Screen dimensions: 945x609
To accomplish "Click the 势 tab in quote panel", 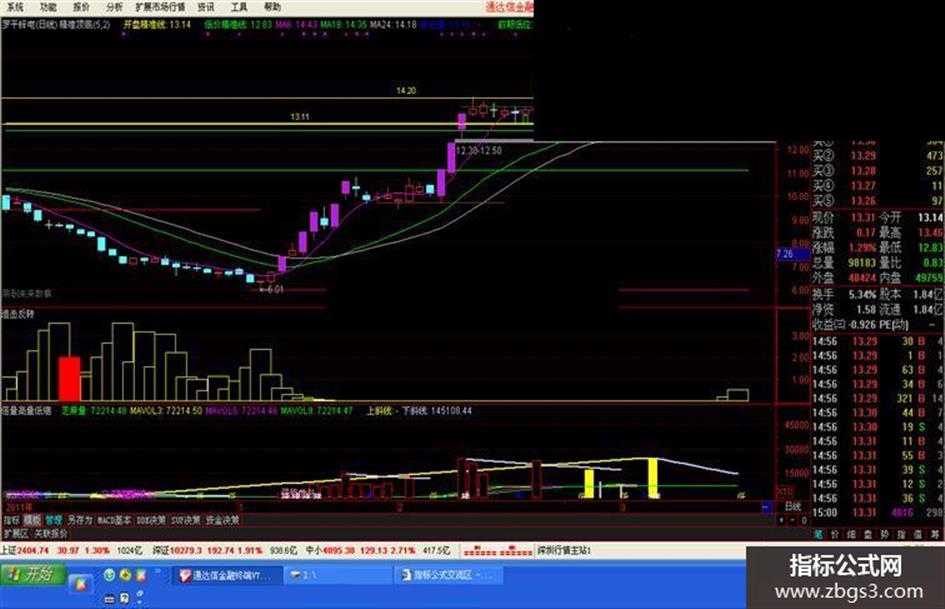I will 884,534.
